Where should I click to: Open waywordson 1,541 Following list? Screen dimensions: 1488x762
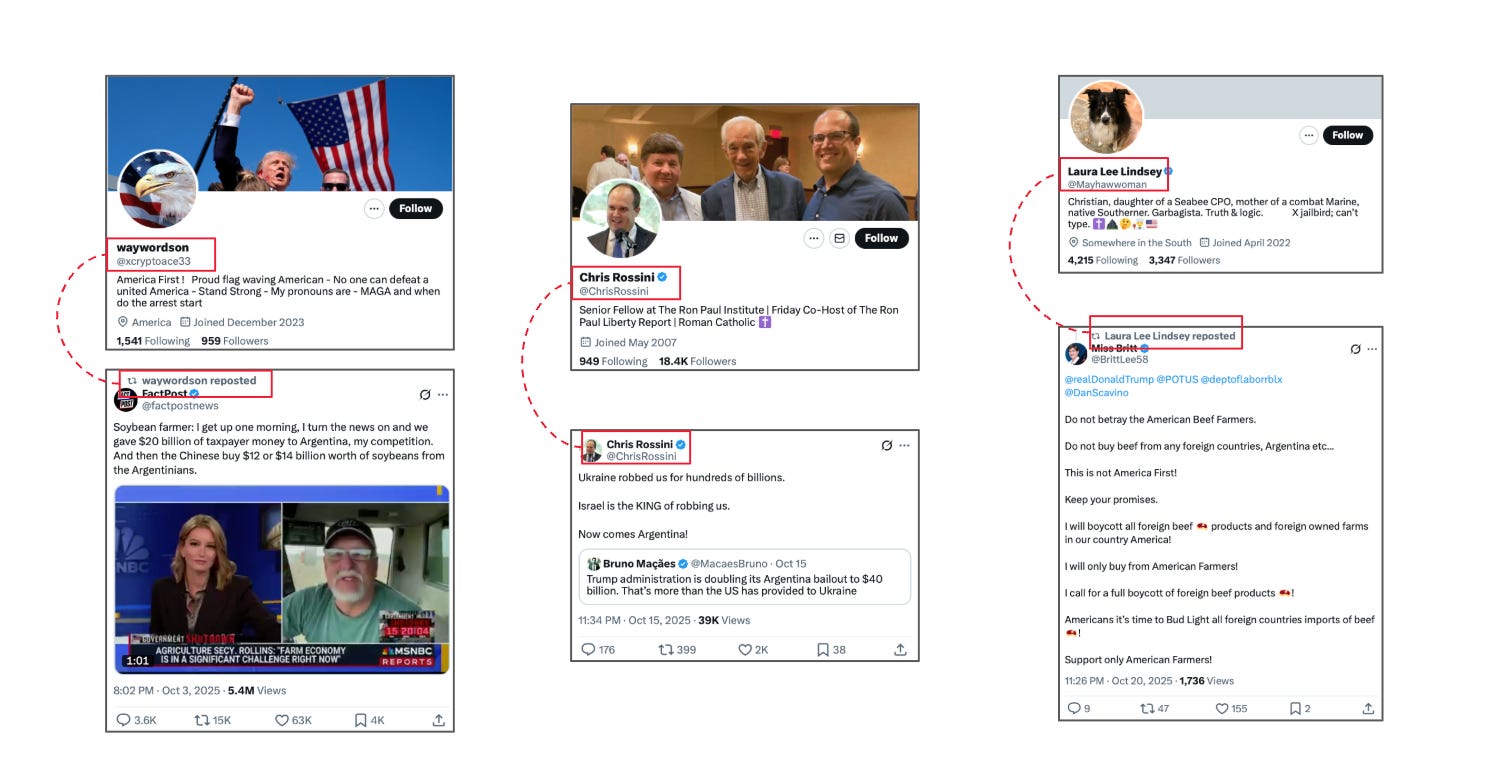tap(153, 341)
